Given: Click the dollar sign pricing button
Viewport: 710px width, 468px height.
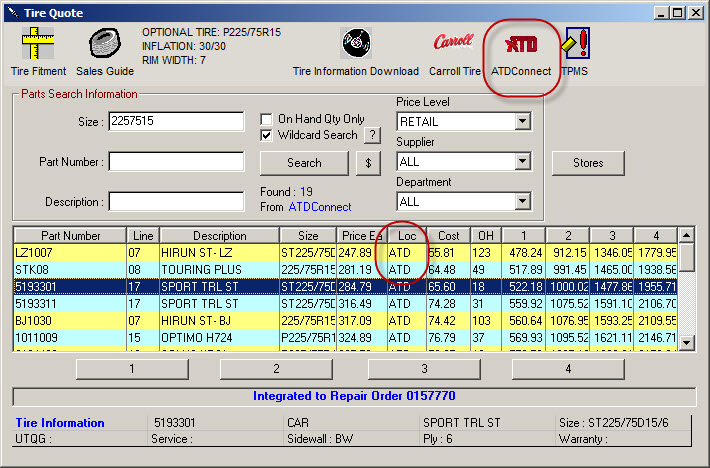Looking at the screenshot, I should (368, 163).
